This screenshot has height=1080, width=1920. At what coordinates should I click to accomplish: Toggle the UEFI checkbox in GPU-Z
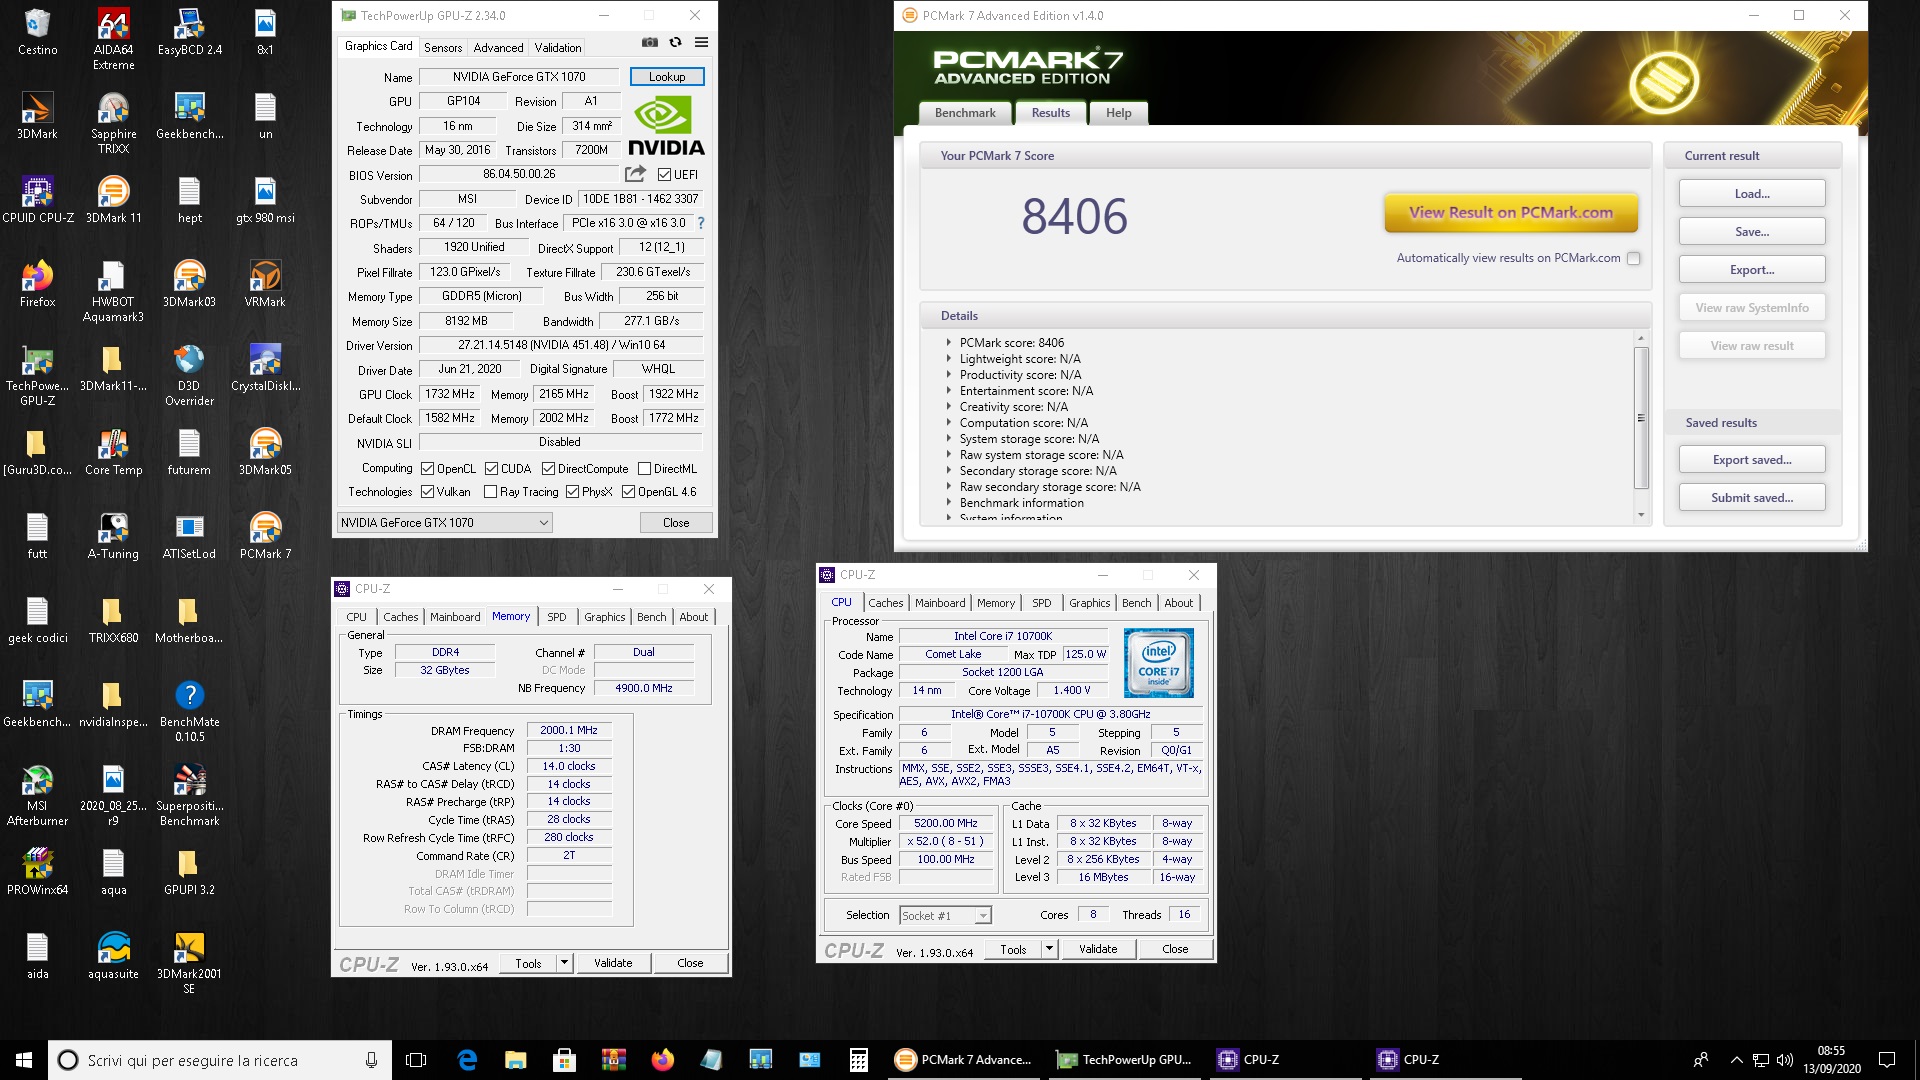[x=664, y=174]
